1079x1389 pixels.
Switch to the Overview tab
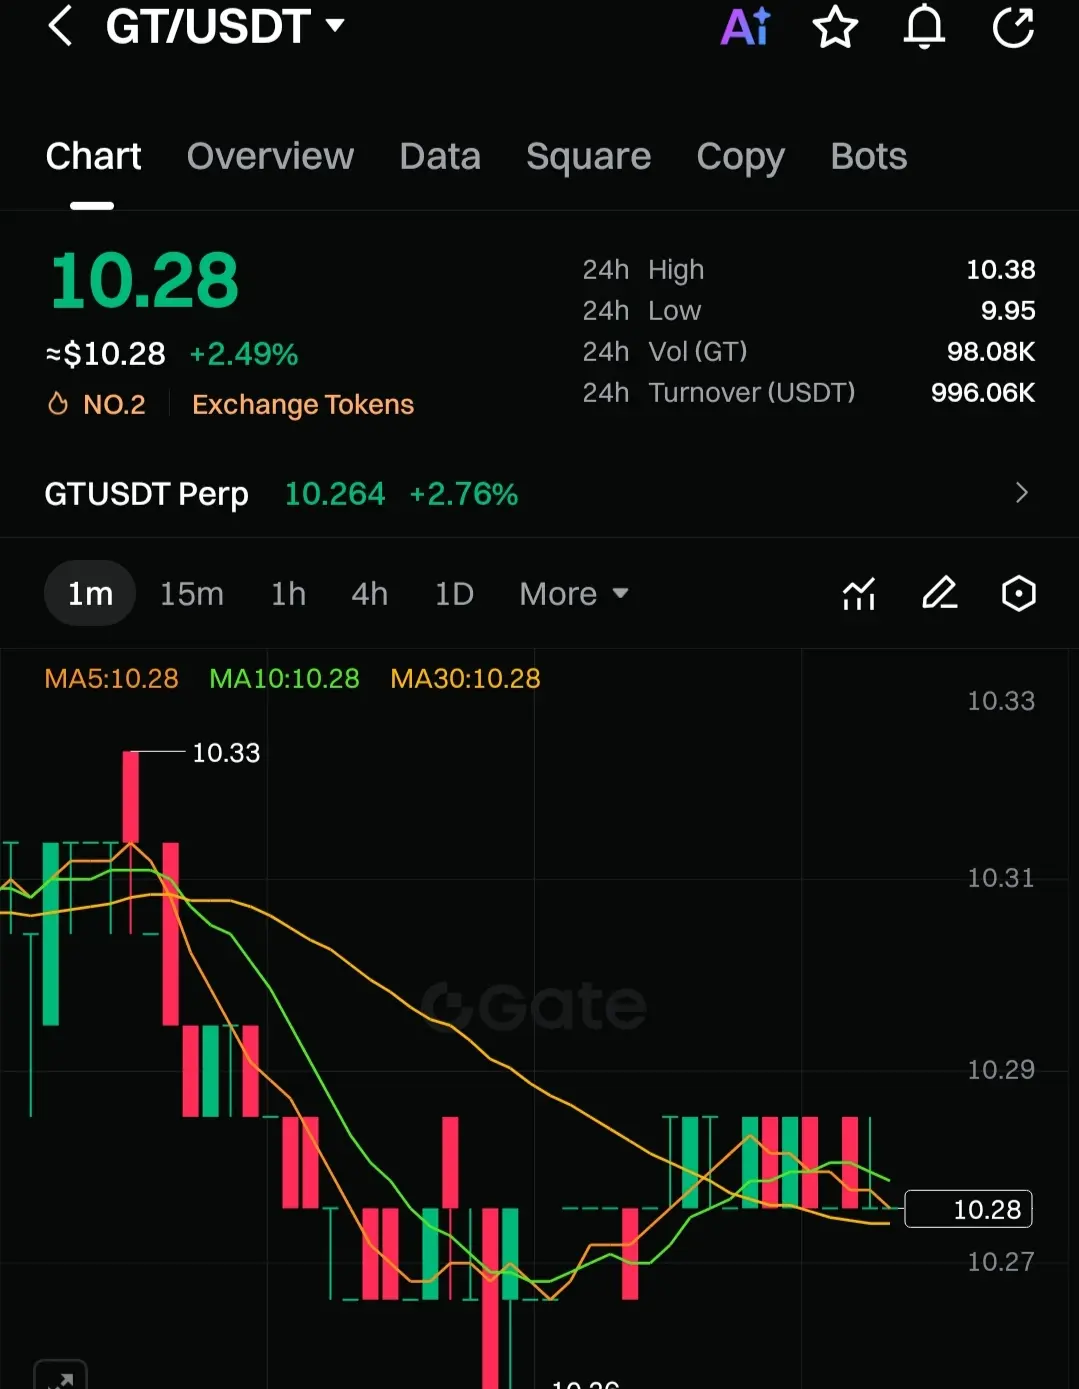coord(270,157)
